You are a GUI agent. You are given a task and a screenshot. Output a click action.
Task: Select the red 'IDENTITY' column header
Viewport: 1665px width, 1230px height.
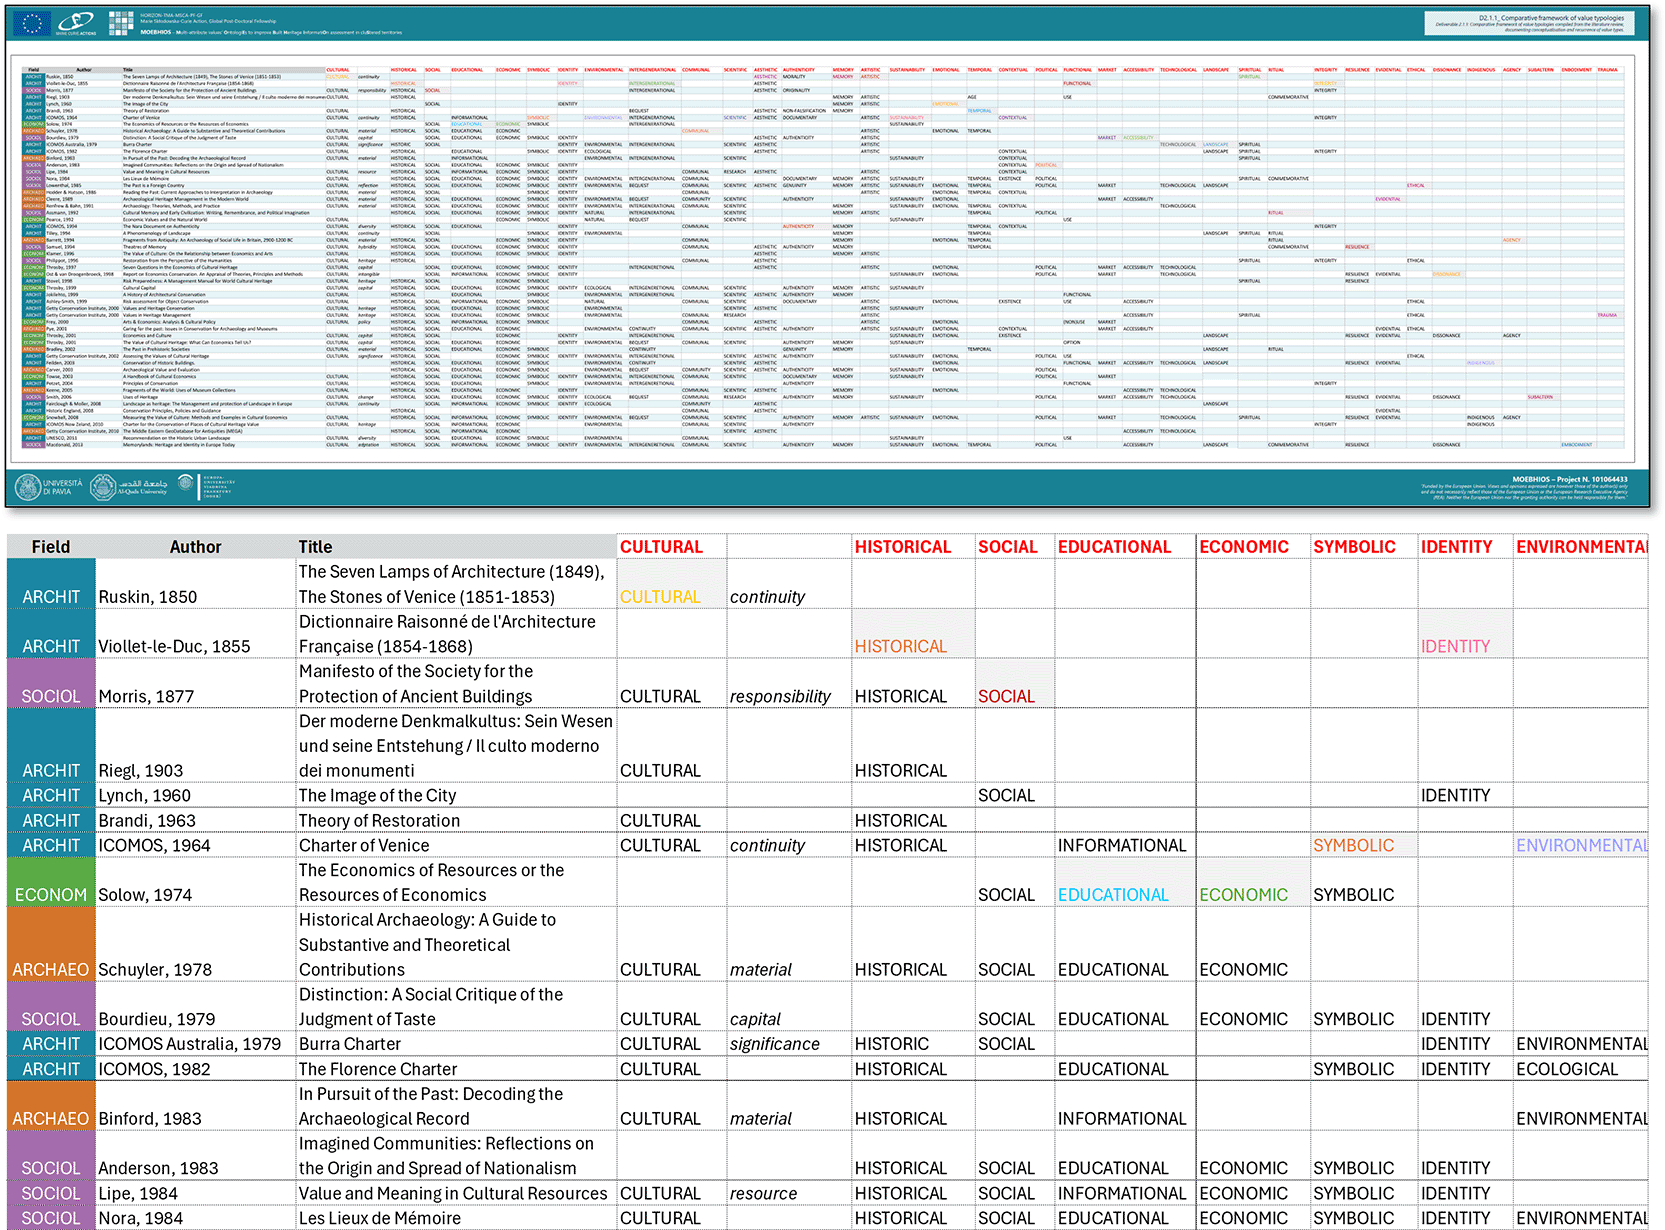pyautogui.click(x=1456, y=547)
